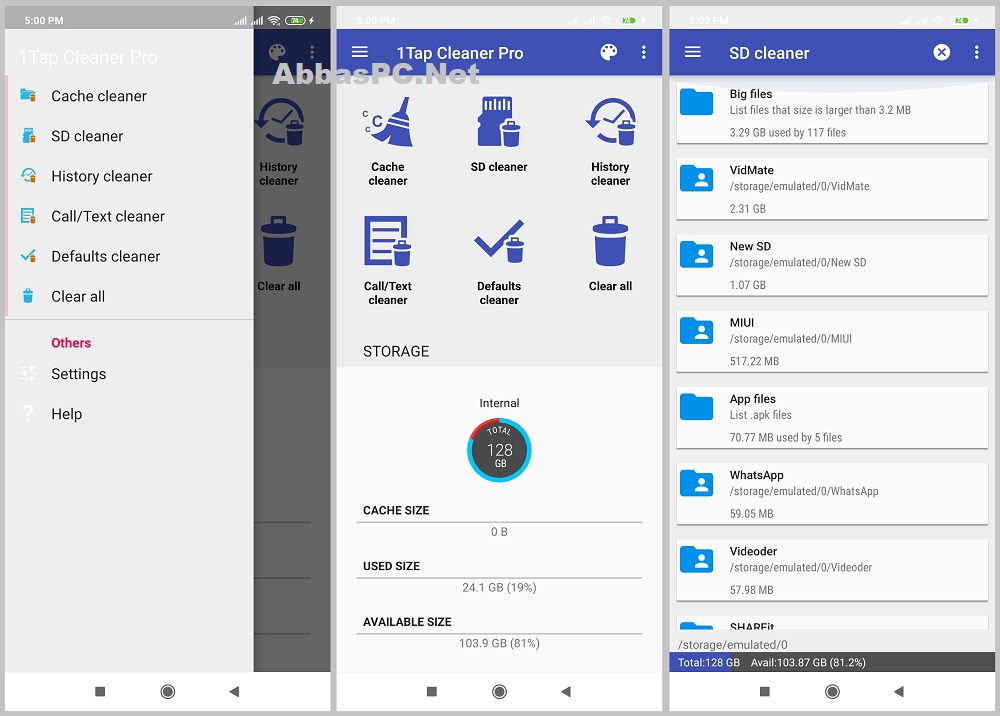Open Help from the sidebar
Image resolution: width=1000 pixels, height=716 pixels.
[66, 413]
